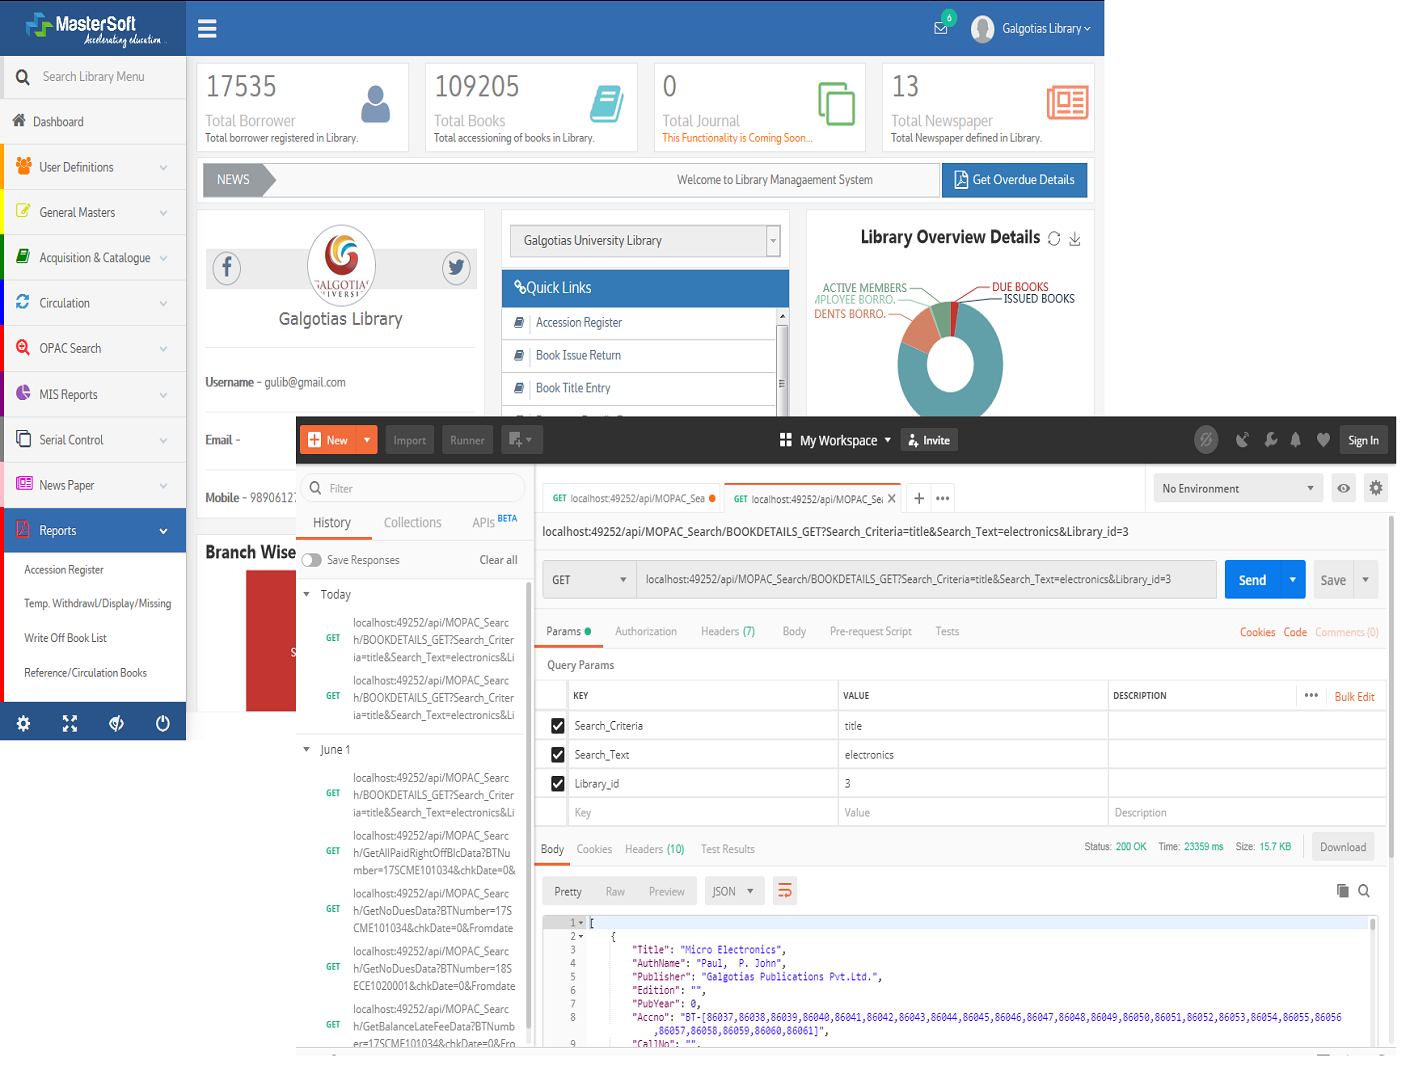Open the My Workspace dropdown
The width and height of the screenshot is (1410, 1070).
836,440
